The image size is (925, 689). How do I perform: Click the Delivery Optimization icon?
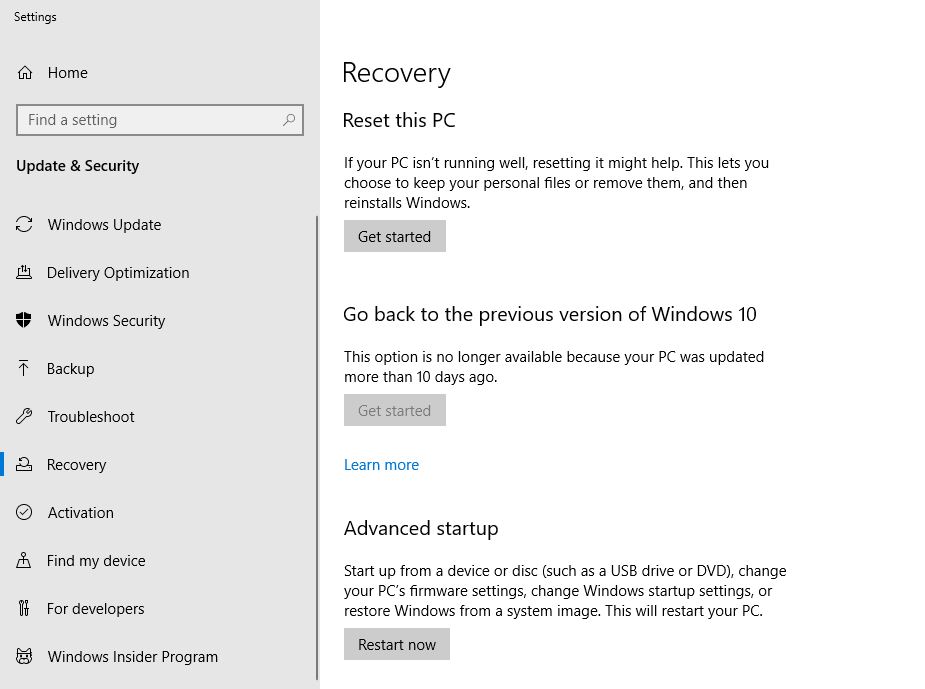(x=24, y=272)
